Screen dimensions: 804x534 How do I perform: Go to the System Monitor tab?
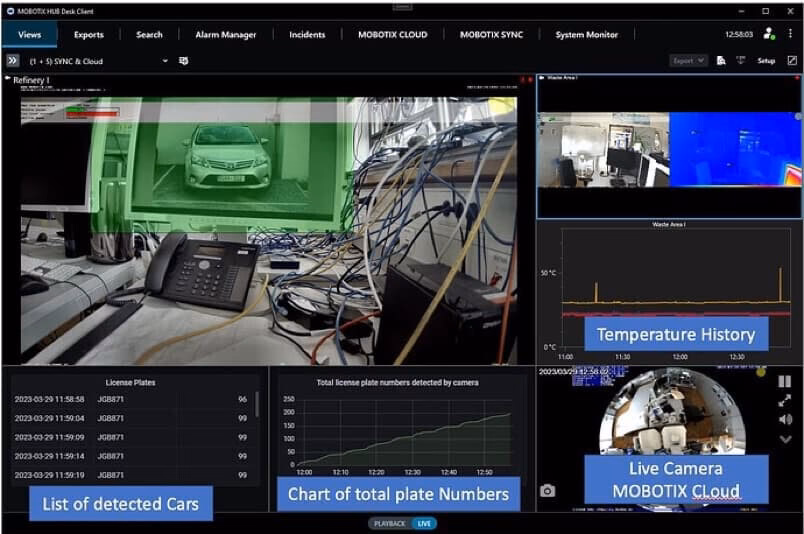coord(587,35)
